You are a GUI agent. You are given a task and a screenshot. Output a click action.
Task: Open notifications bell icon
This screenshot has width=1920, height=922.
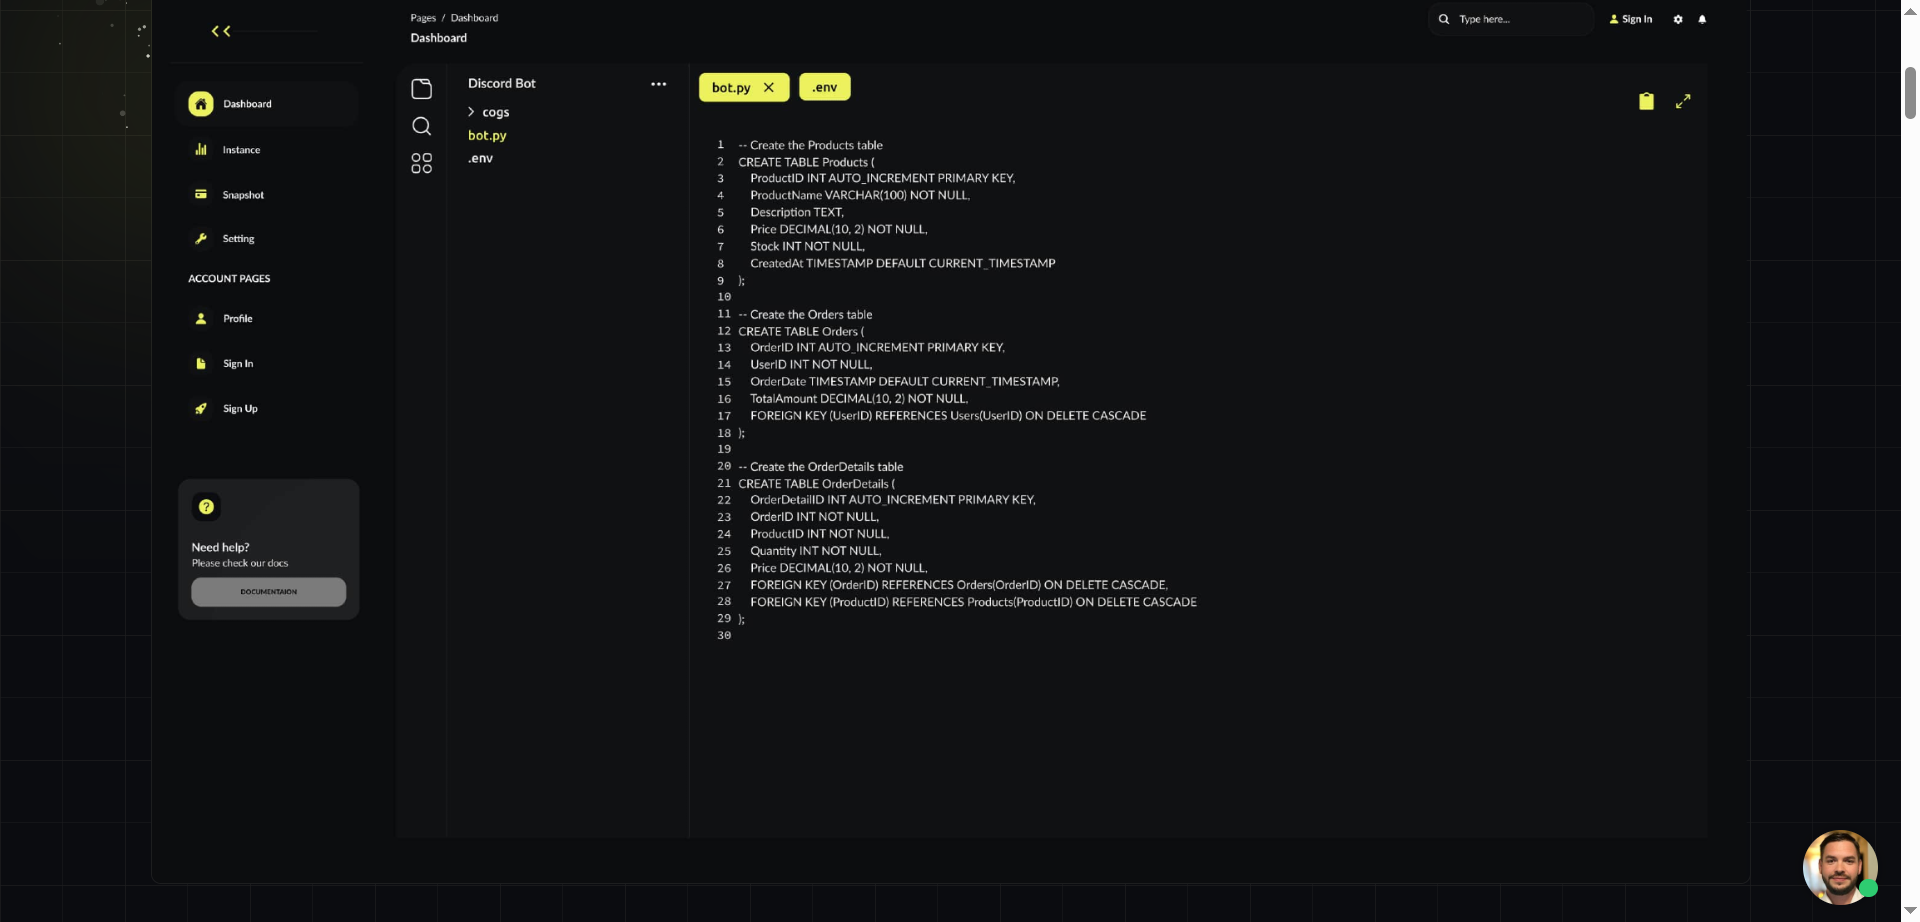pyautogui.click(x=1702, y=19)
